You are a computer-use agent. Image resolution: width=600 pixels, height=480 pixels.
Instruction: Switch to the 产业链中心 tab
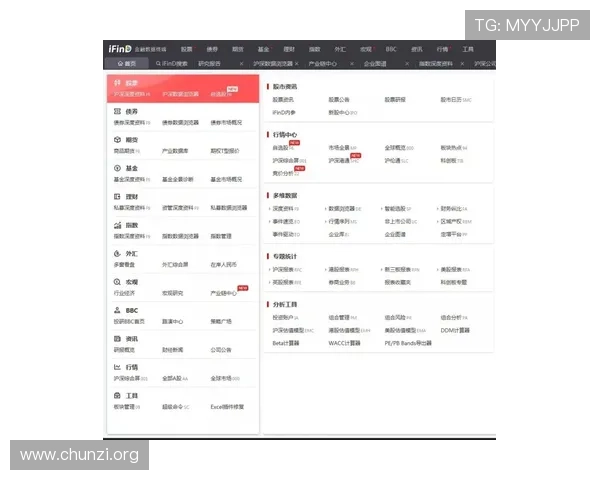322,63
